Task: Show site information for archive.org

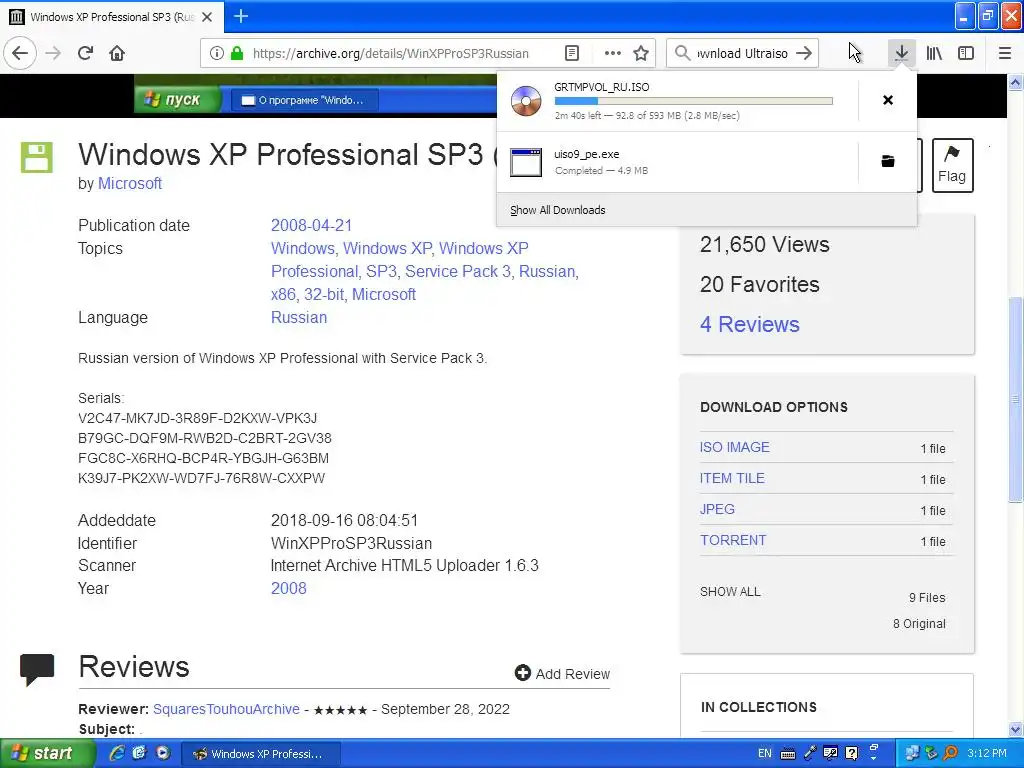Action: (217, 53)
